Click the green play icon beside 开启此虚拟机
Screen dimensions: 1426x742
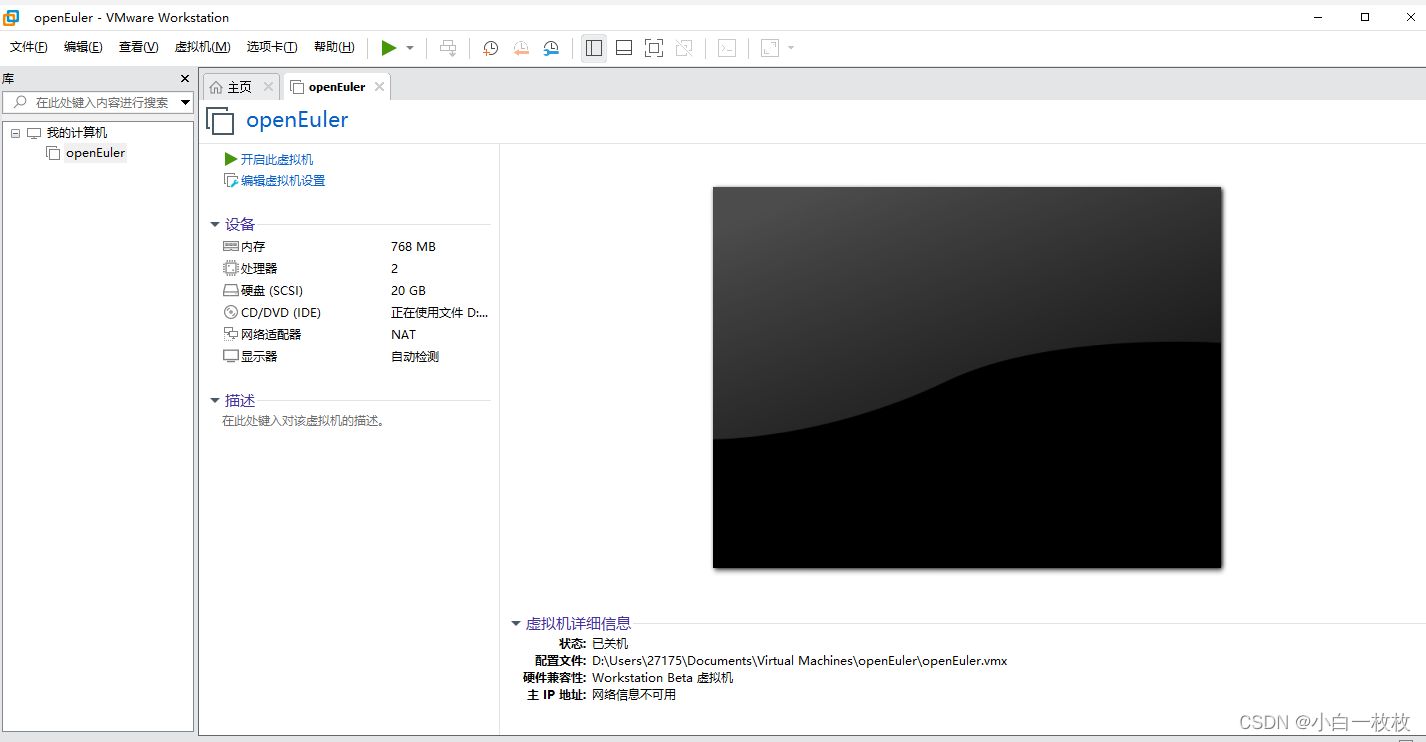click(231, 159)
